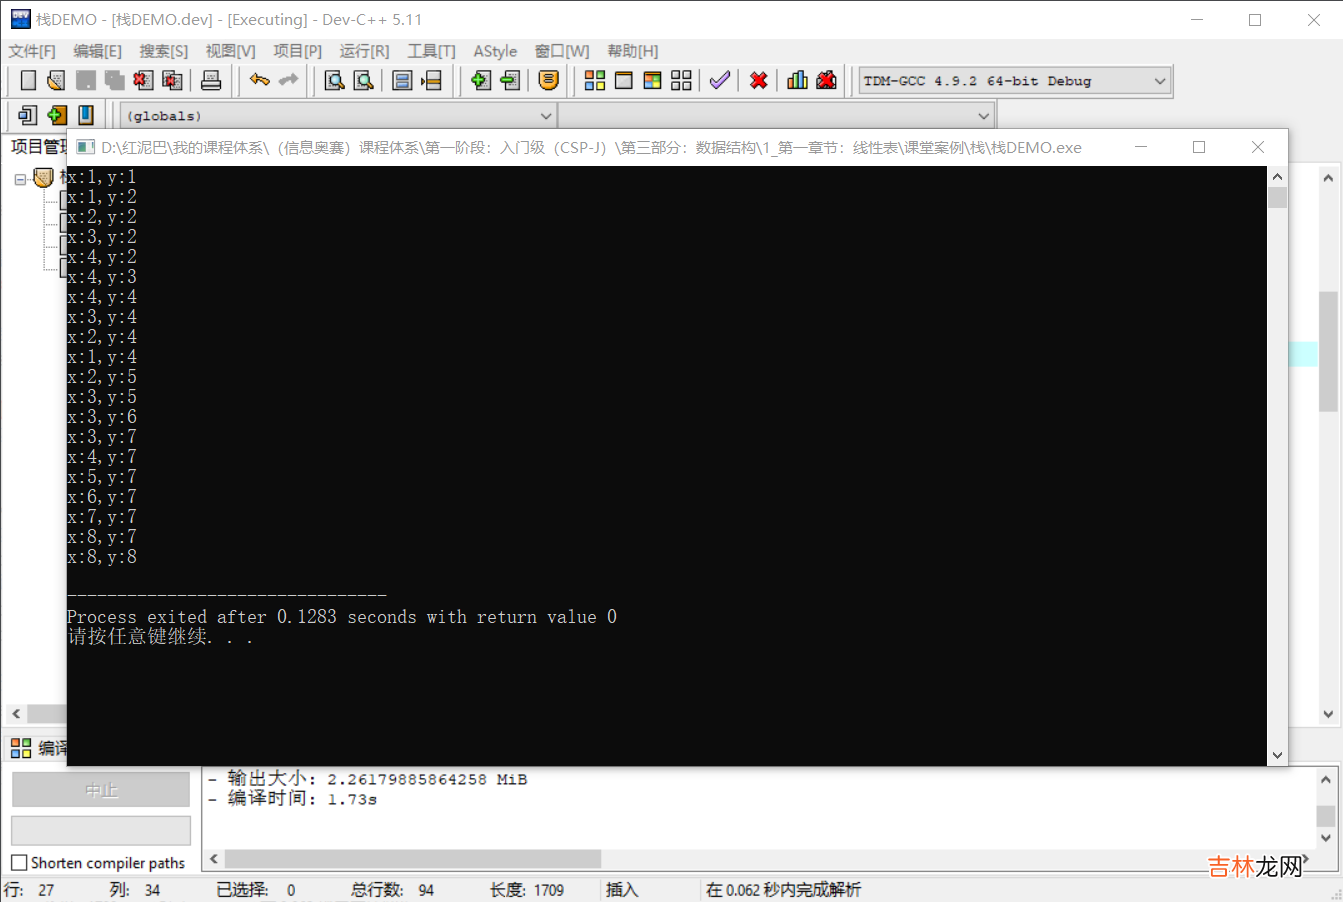Click the editor vertical scrollbar thumb
The width and height of the screenshot is (1343, 902).
tap(1328, 350)
